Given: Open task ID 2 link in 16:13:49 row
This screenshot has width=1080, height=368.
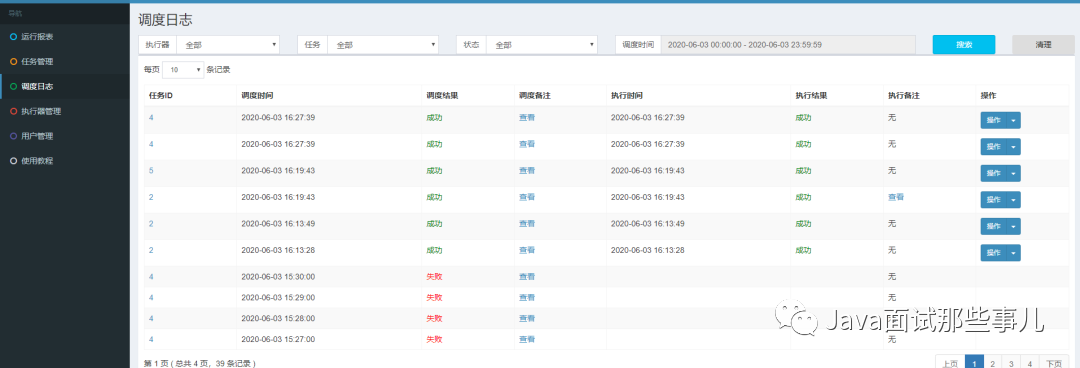Looking at the screenshot, I should pyautogui.click(x=151, y=223).
